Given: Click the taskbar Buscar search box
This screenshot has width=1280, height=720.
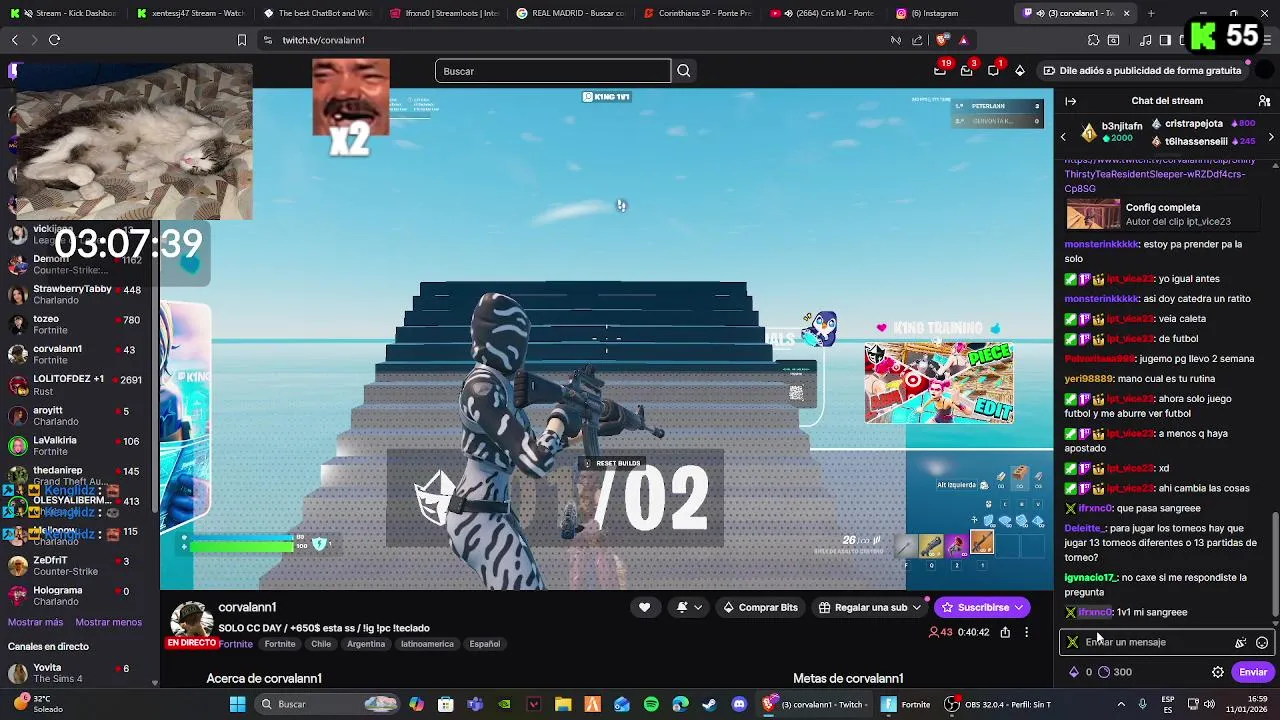Looking at the screenshot, I should pyautogui.click(x=327, y=704).
